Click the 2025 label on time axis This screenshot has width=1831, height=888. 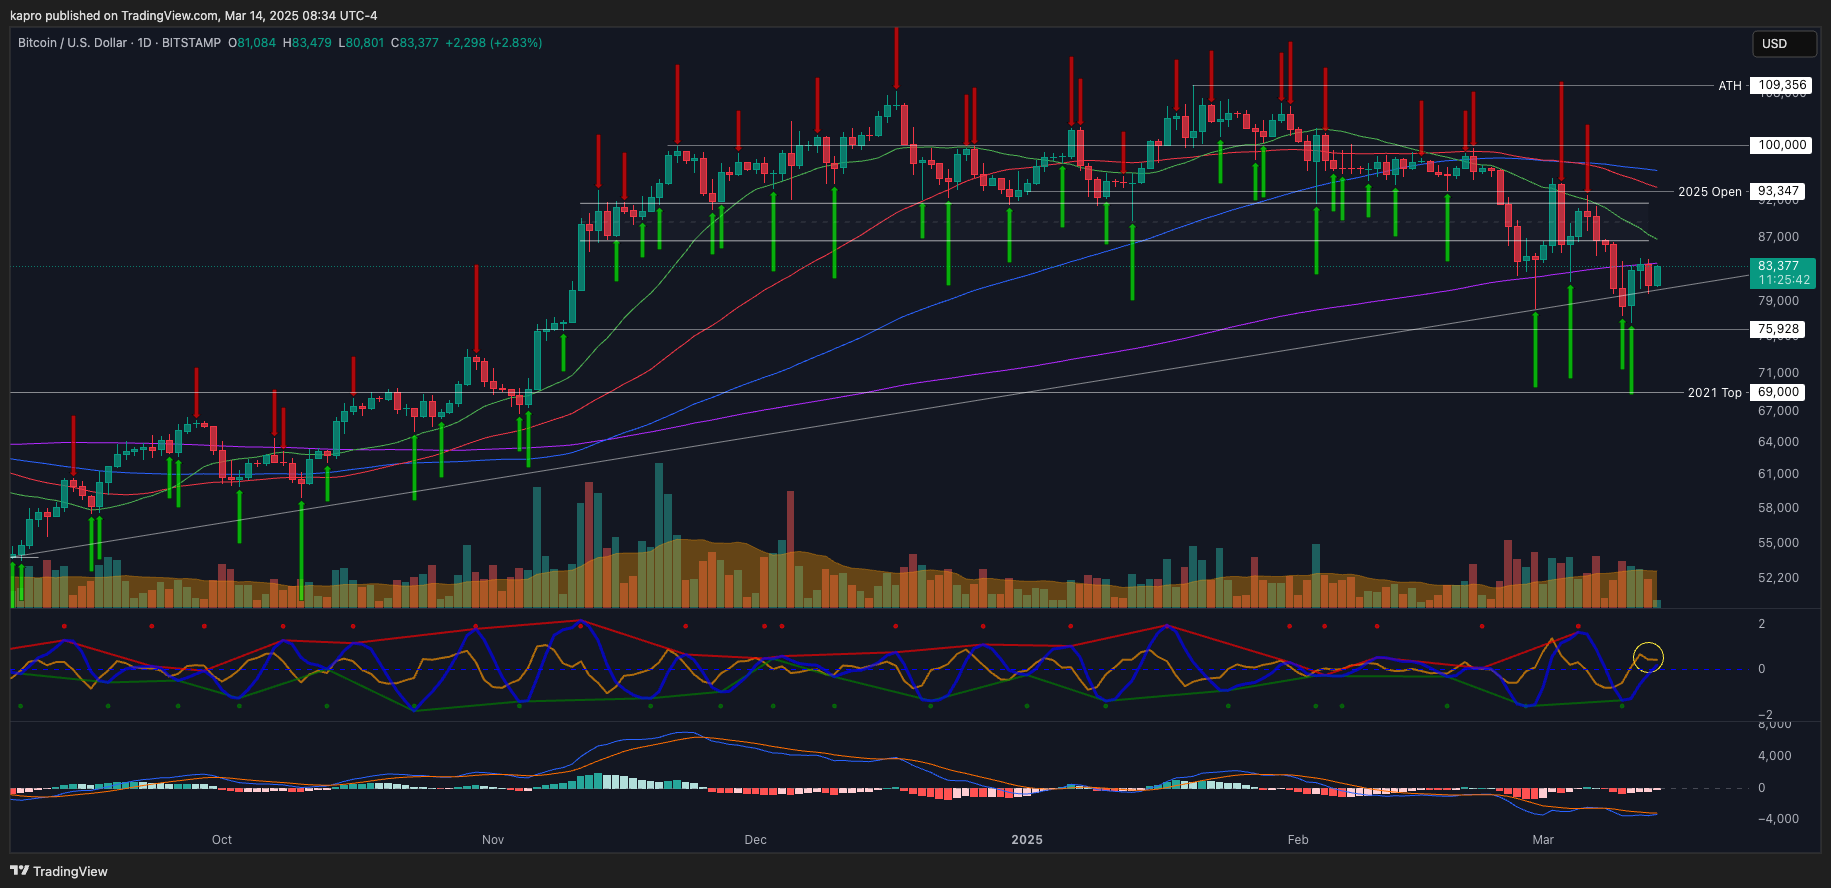tap(1027, 840)
